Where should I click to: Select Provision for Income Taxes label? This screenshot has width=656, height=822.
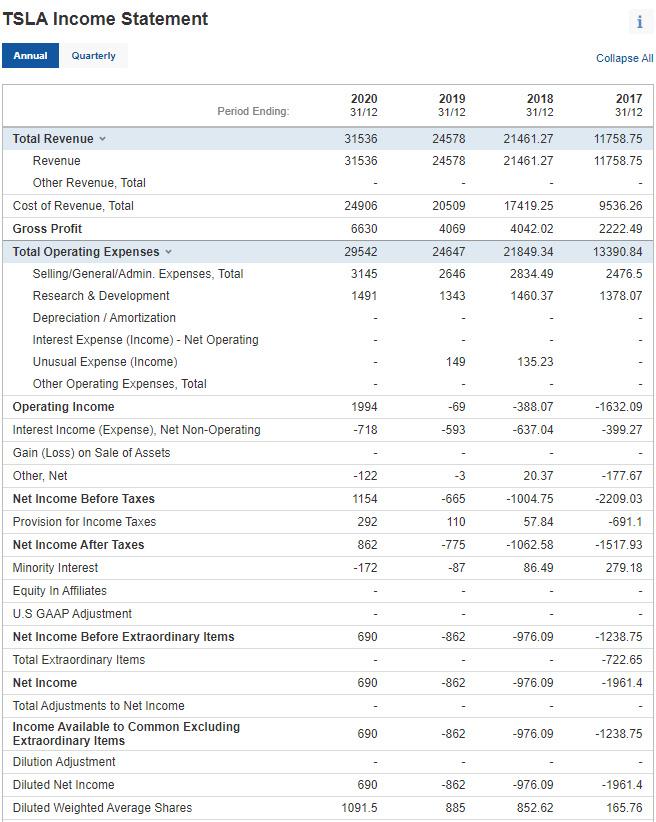(84, 523)
